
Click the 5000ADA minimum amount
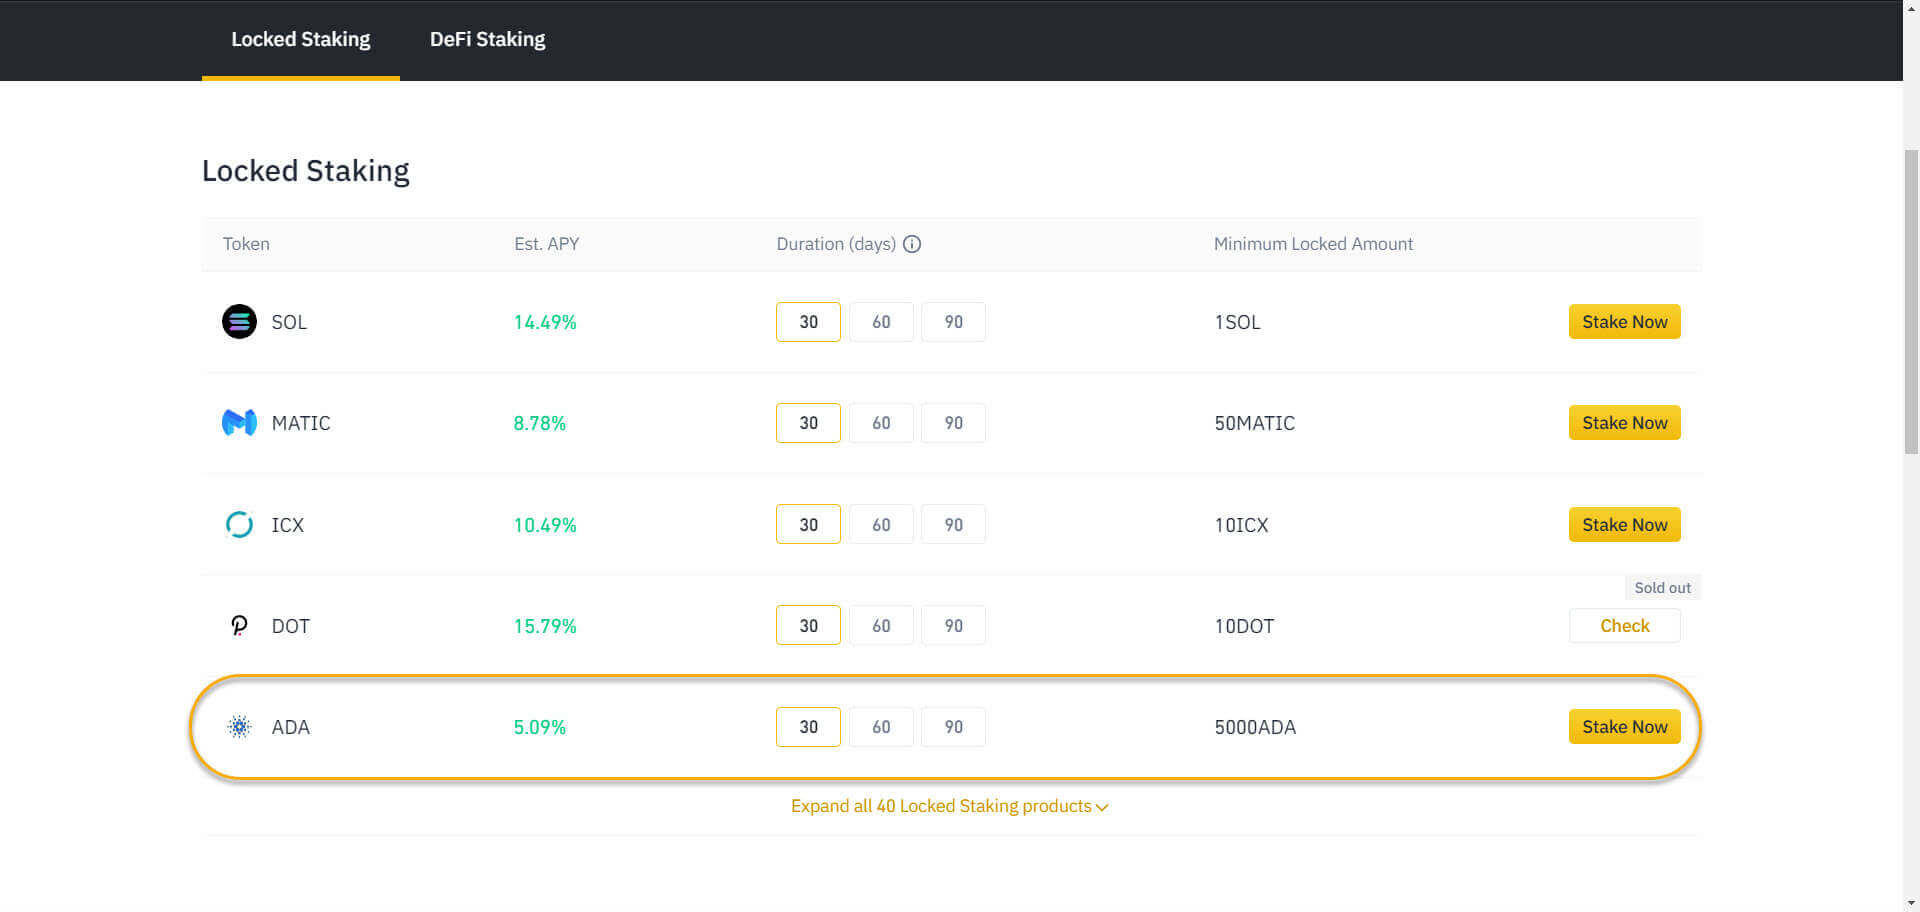point(1255,727)
